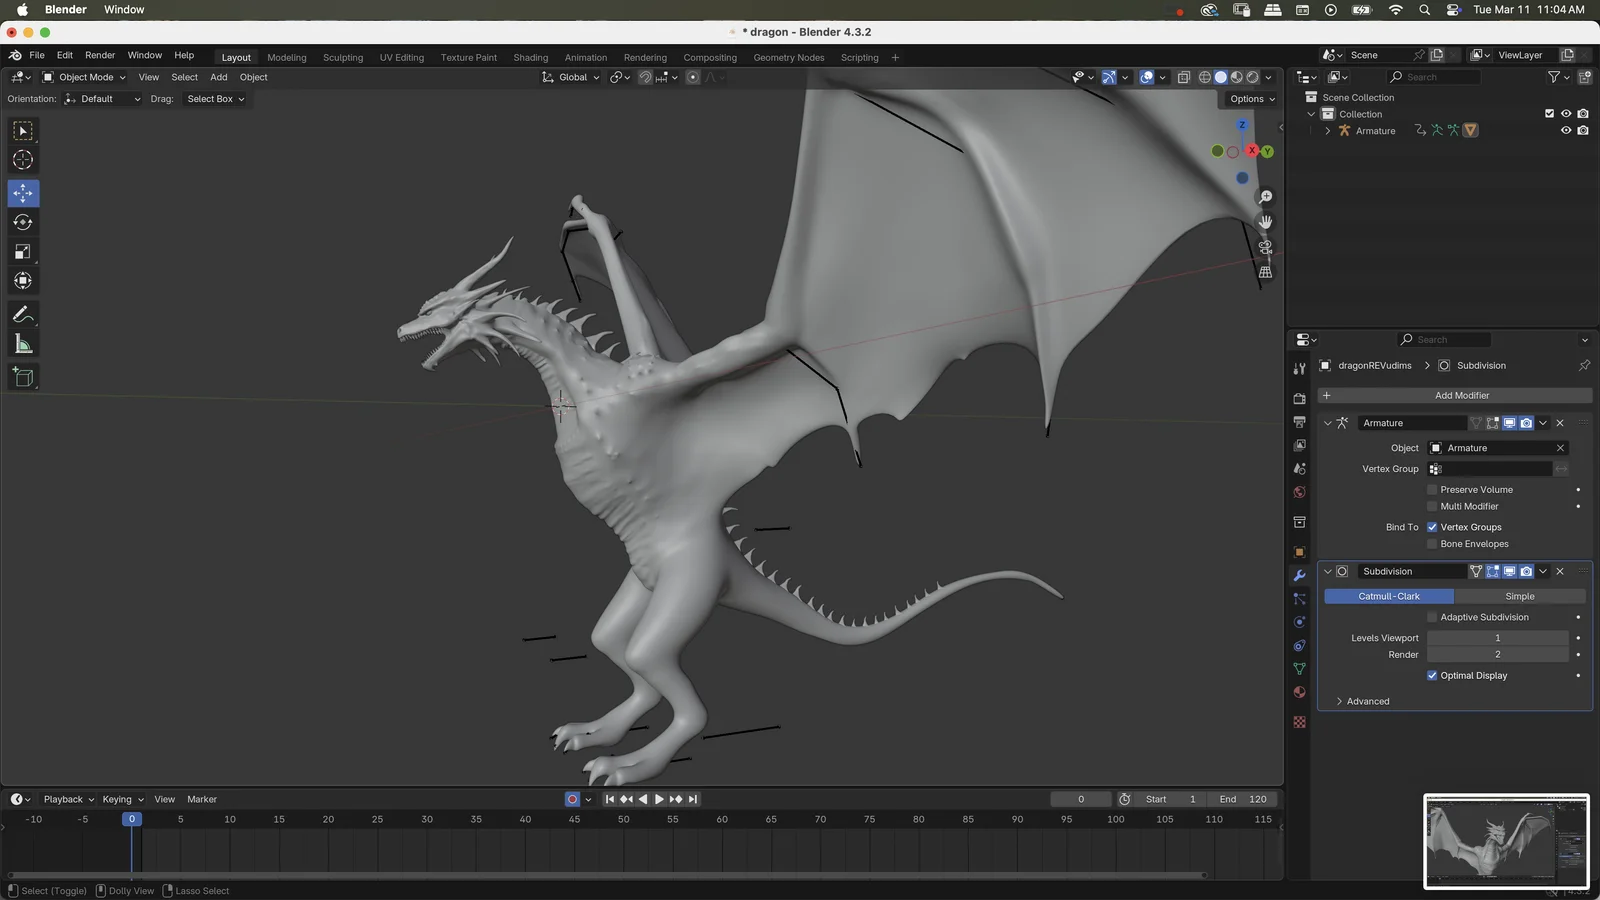Select the Annotate tool

(22, 314)
